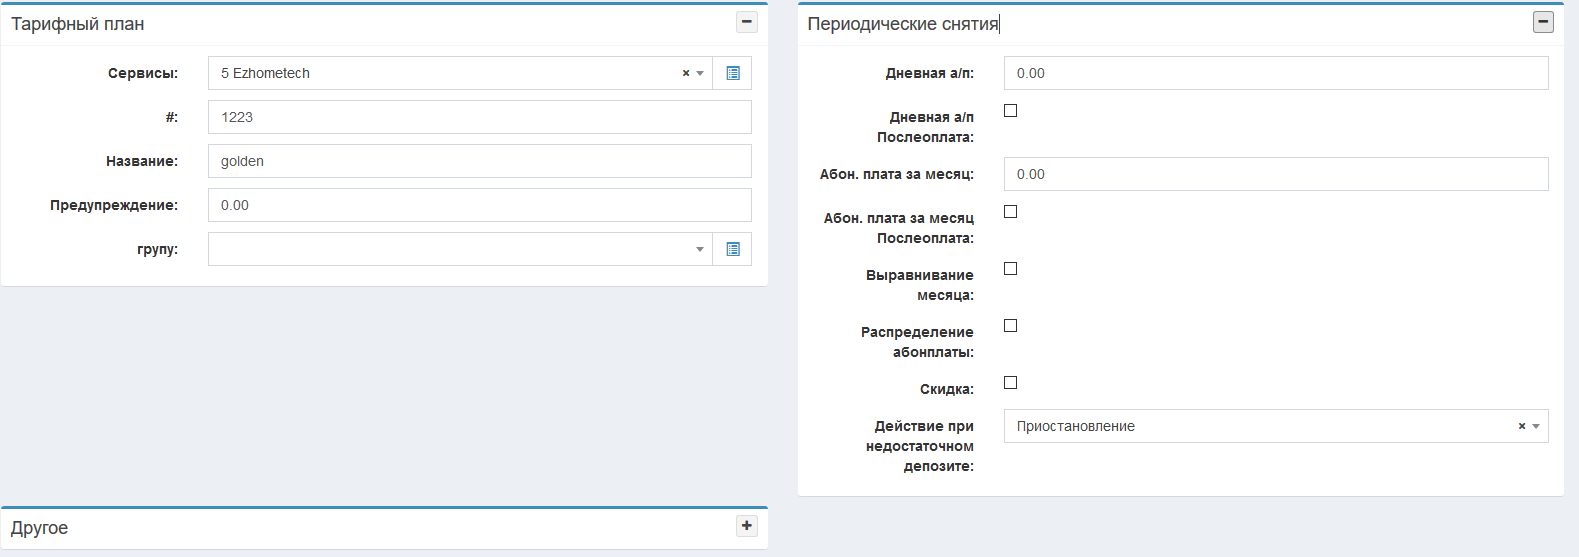The image size is (1579, 557).
Task: Click the Абон. плата за месяц field
Action: (1276, 174)
